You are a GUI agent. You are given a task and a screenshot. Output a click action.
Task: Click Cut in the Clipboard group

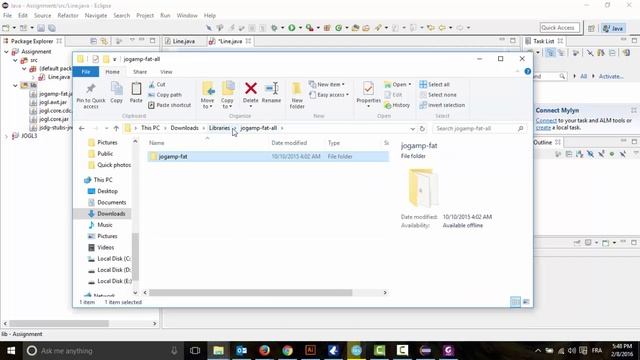(x=157, y=84)
